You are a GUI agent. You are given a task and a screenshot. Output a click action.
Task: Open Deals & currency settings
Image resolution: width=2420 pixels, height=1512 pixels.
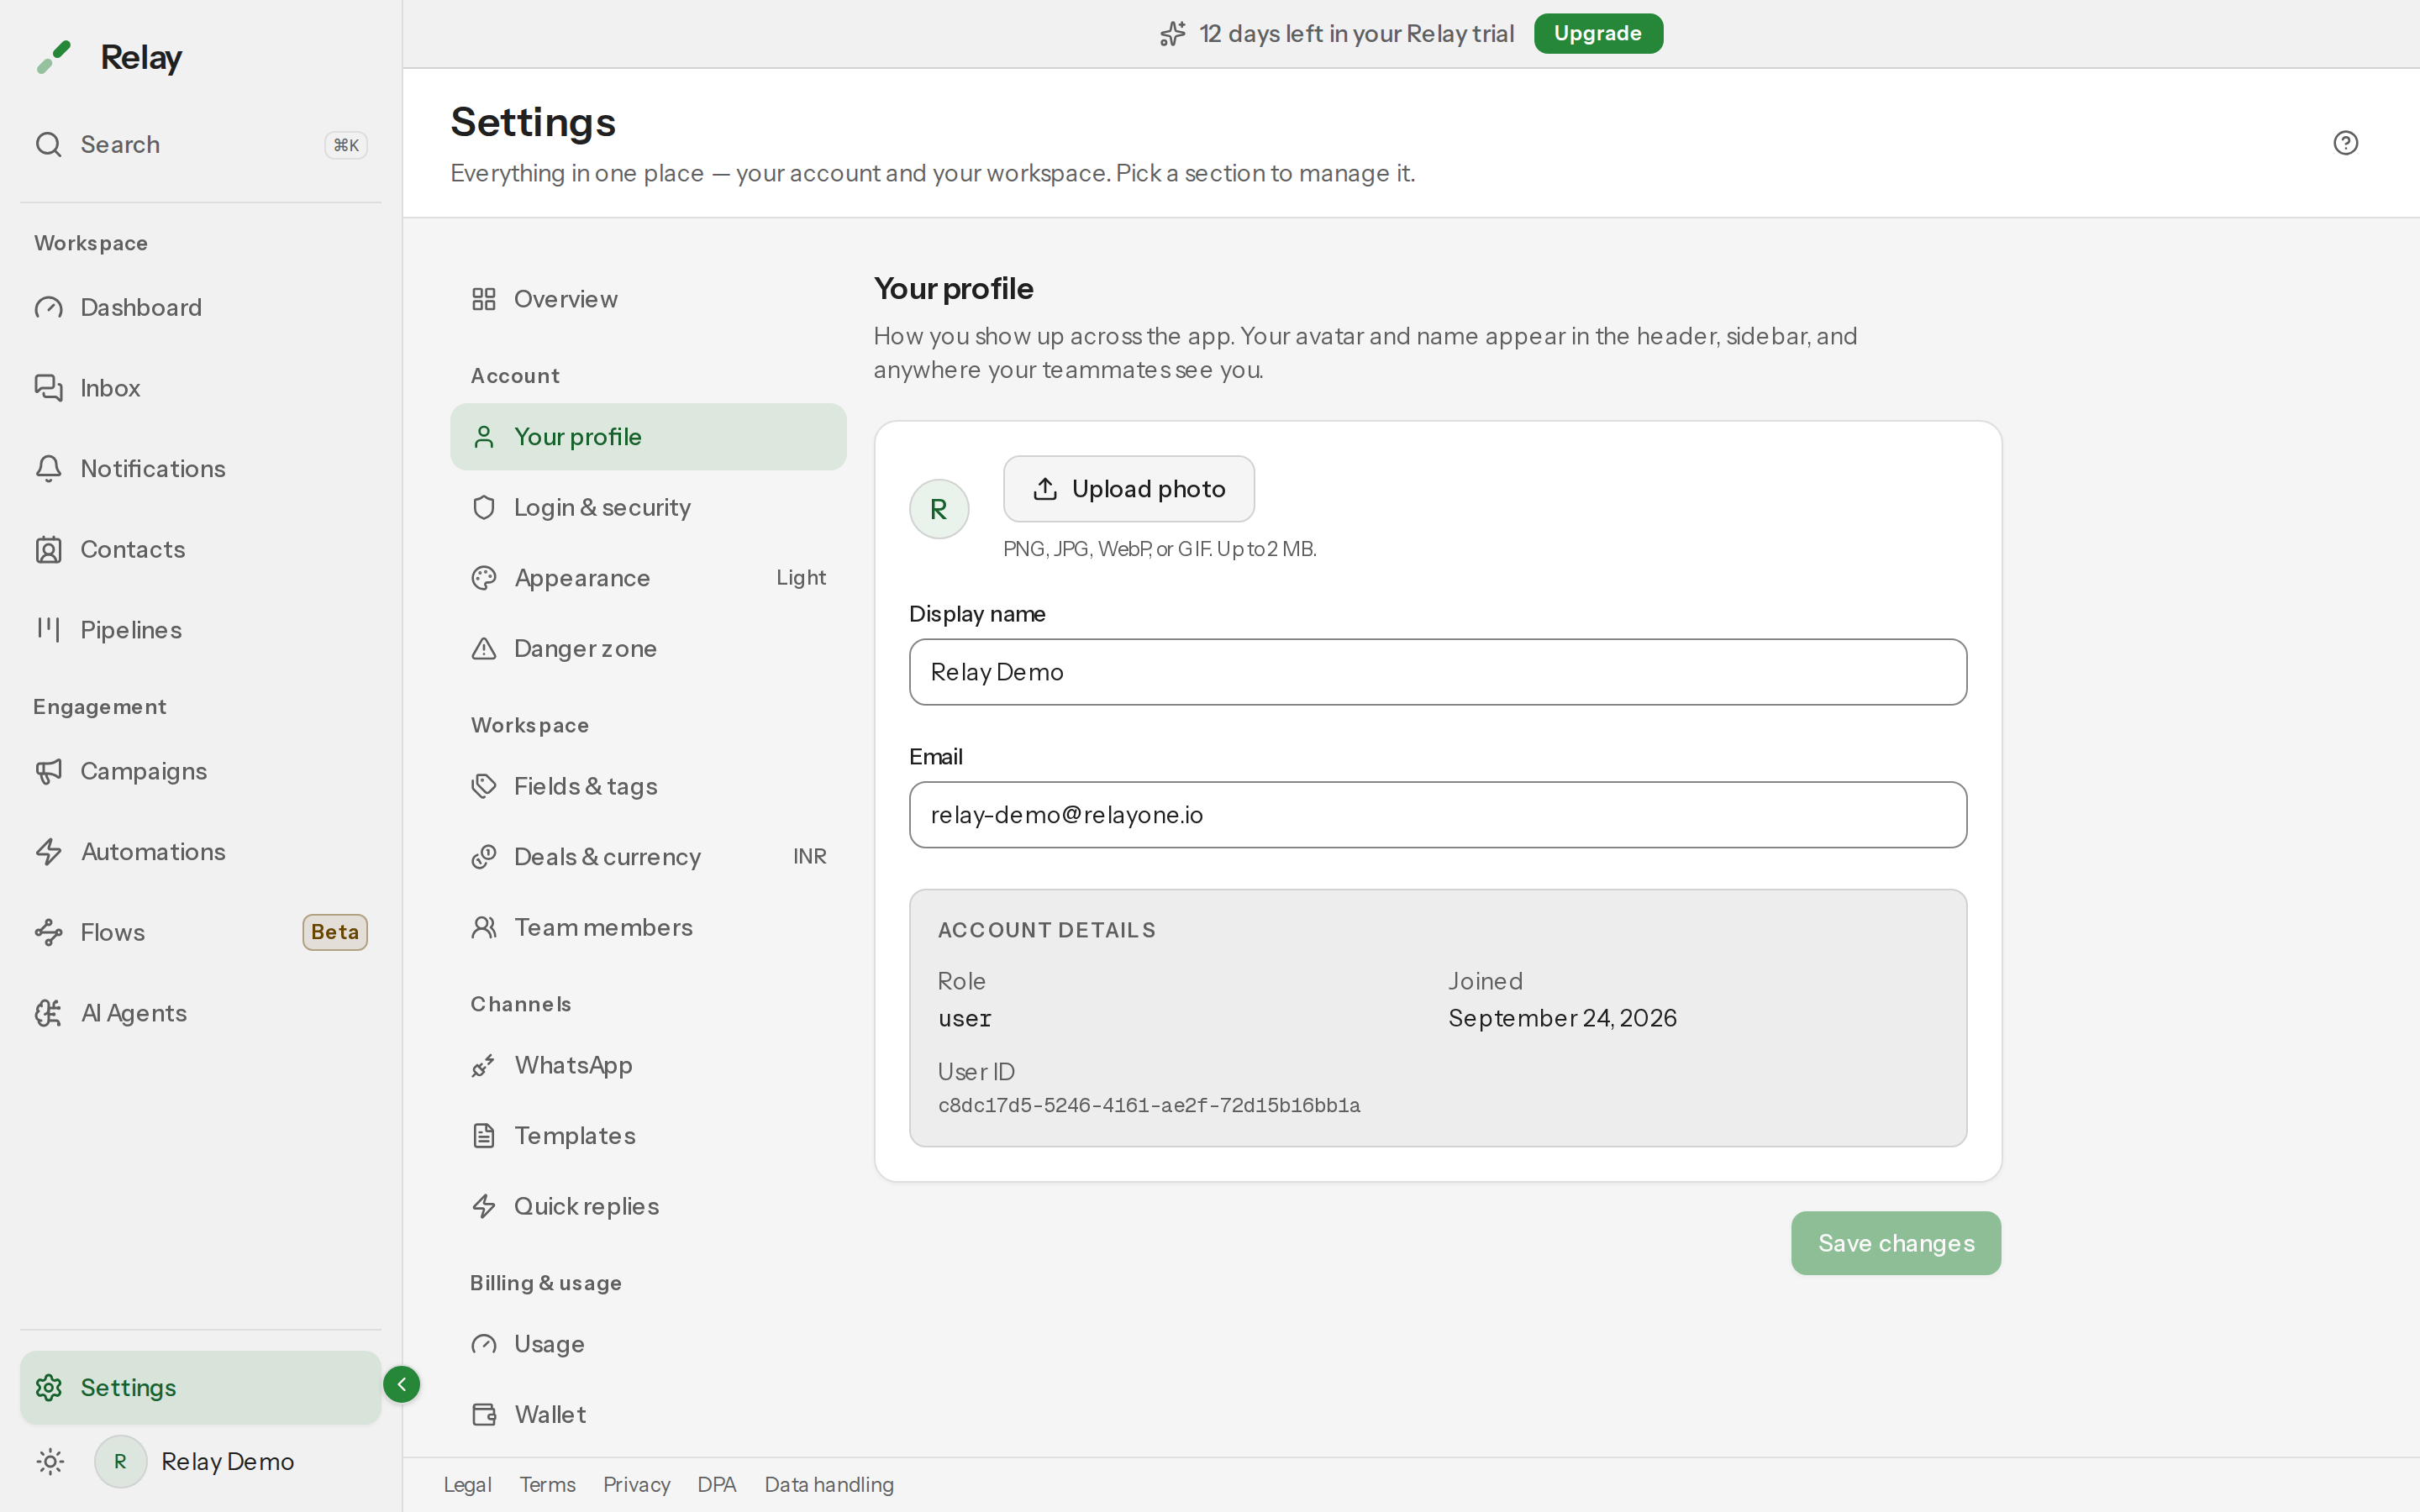pyautogui.click(x=648, y=857)
